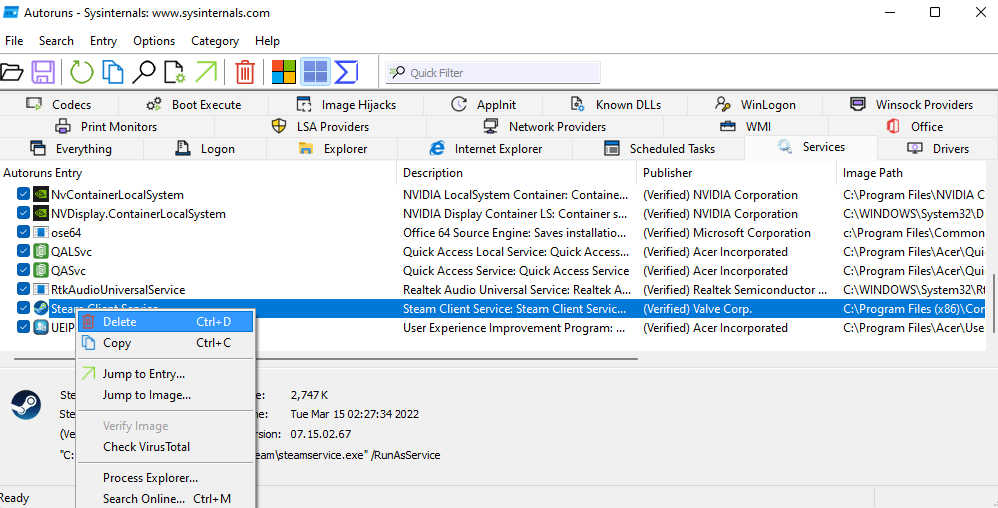The width and height of the screenshot is (998, 508).
Task: Switch to the Winsock Providers tab
Action: pos(910,105)
